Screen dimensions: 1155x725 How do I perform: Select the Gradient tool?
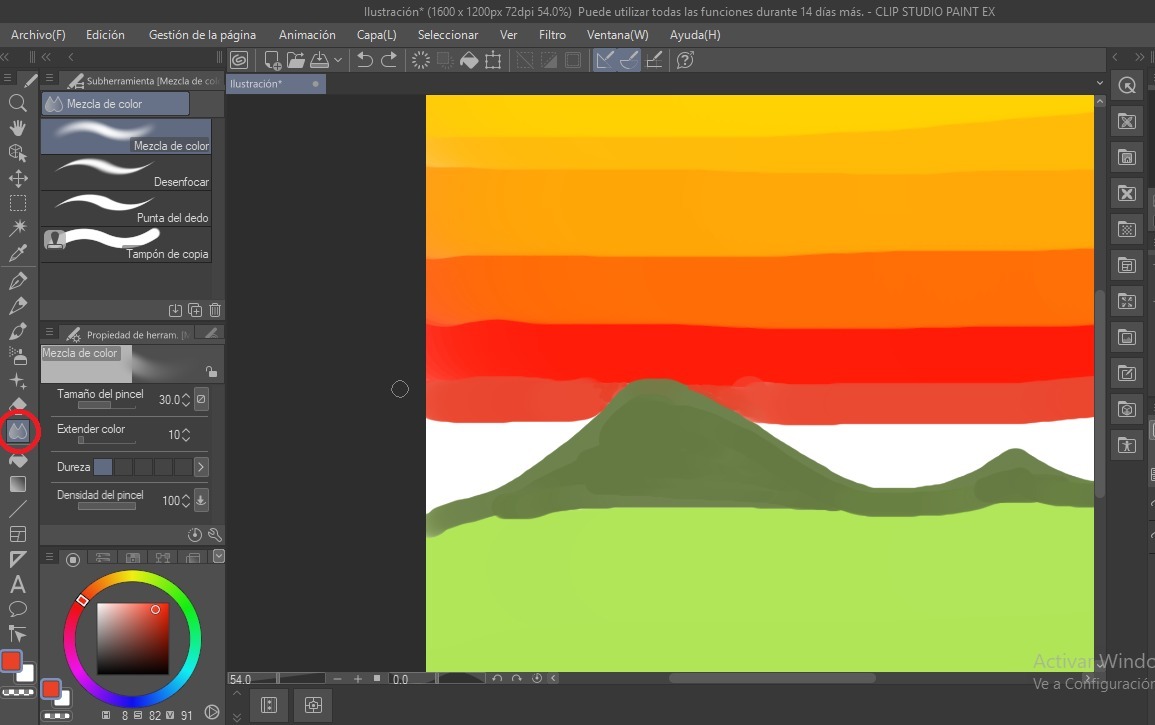point(17,484)
